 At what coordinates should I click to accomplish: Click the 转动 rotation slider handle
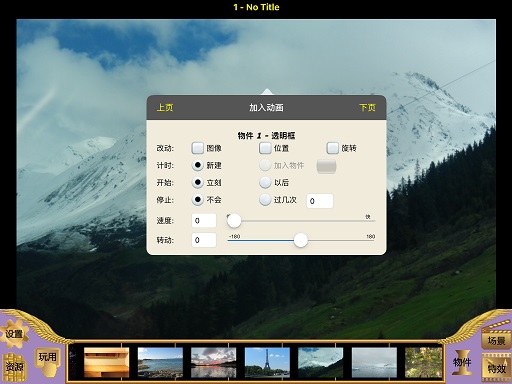coord(301,240)
